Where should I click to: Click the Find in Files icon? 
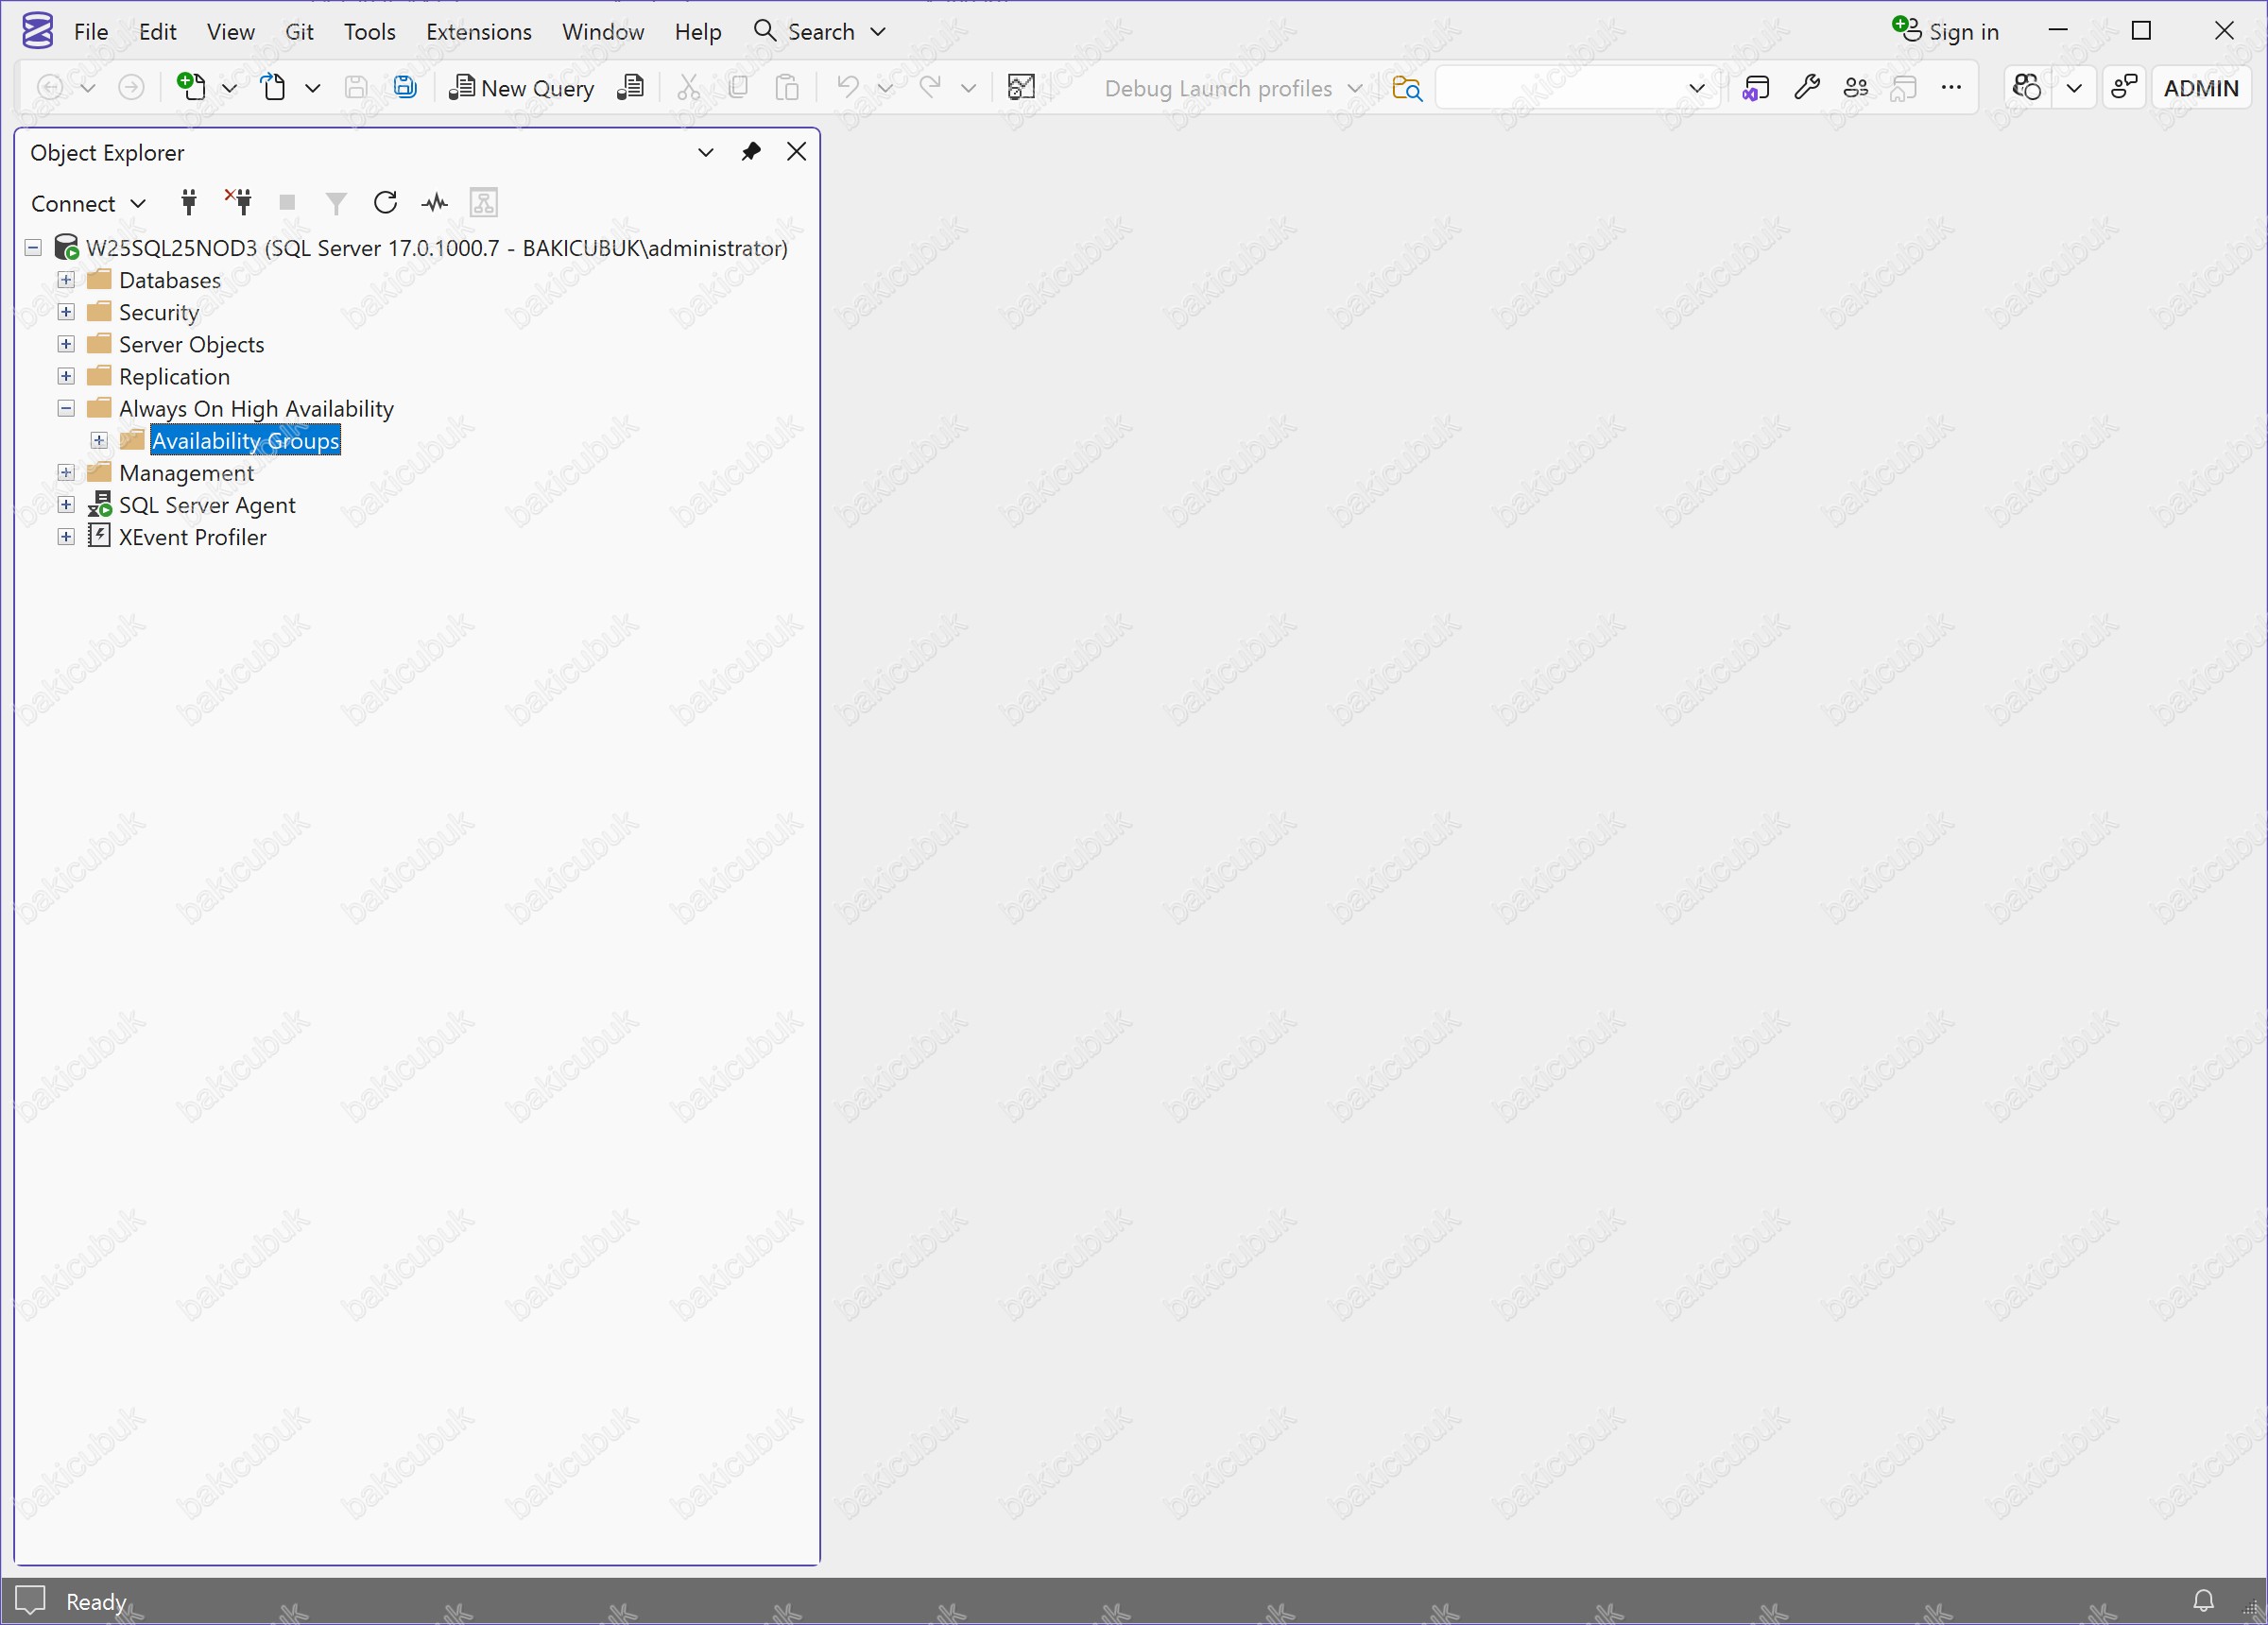[1406, 88]
